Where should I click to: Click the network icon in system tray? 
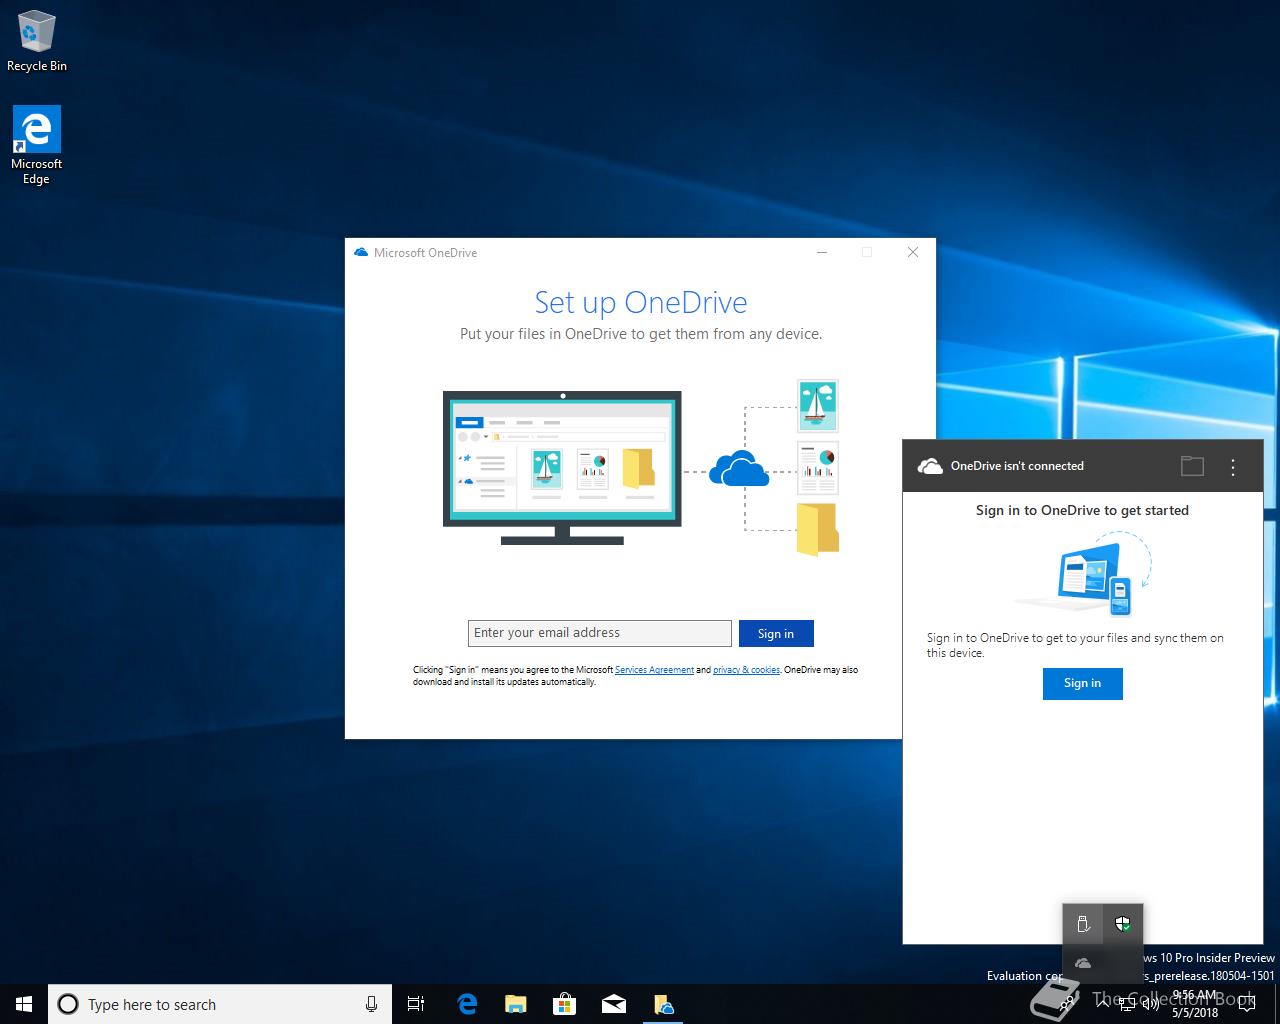click(1126, 1004)
